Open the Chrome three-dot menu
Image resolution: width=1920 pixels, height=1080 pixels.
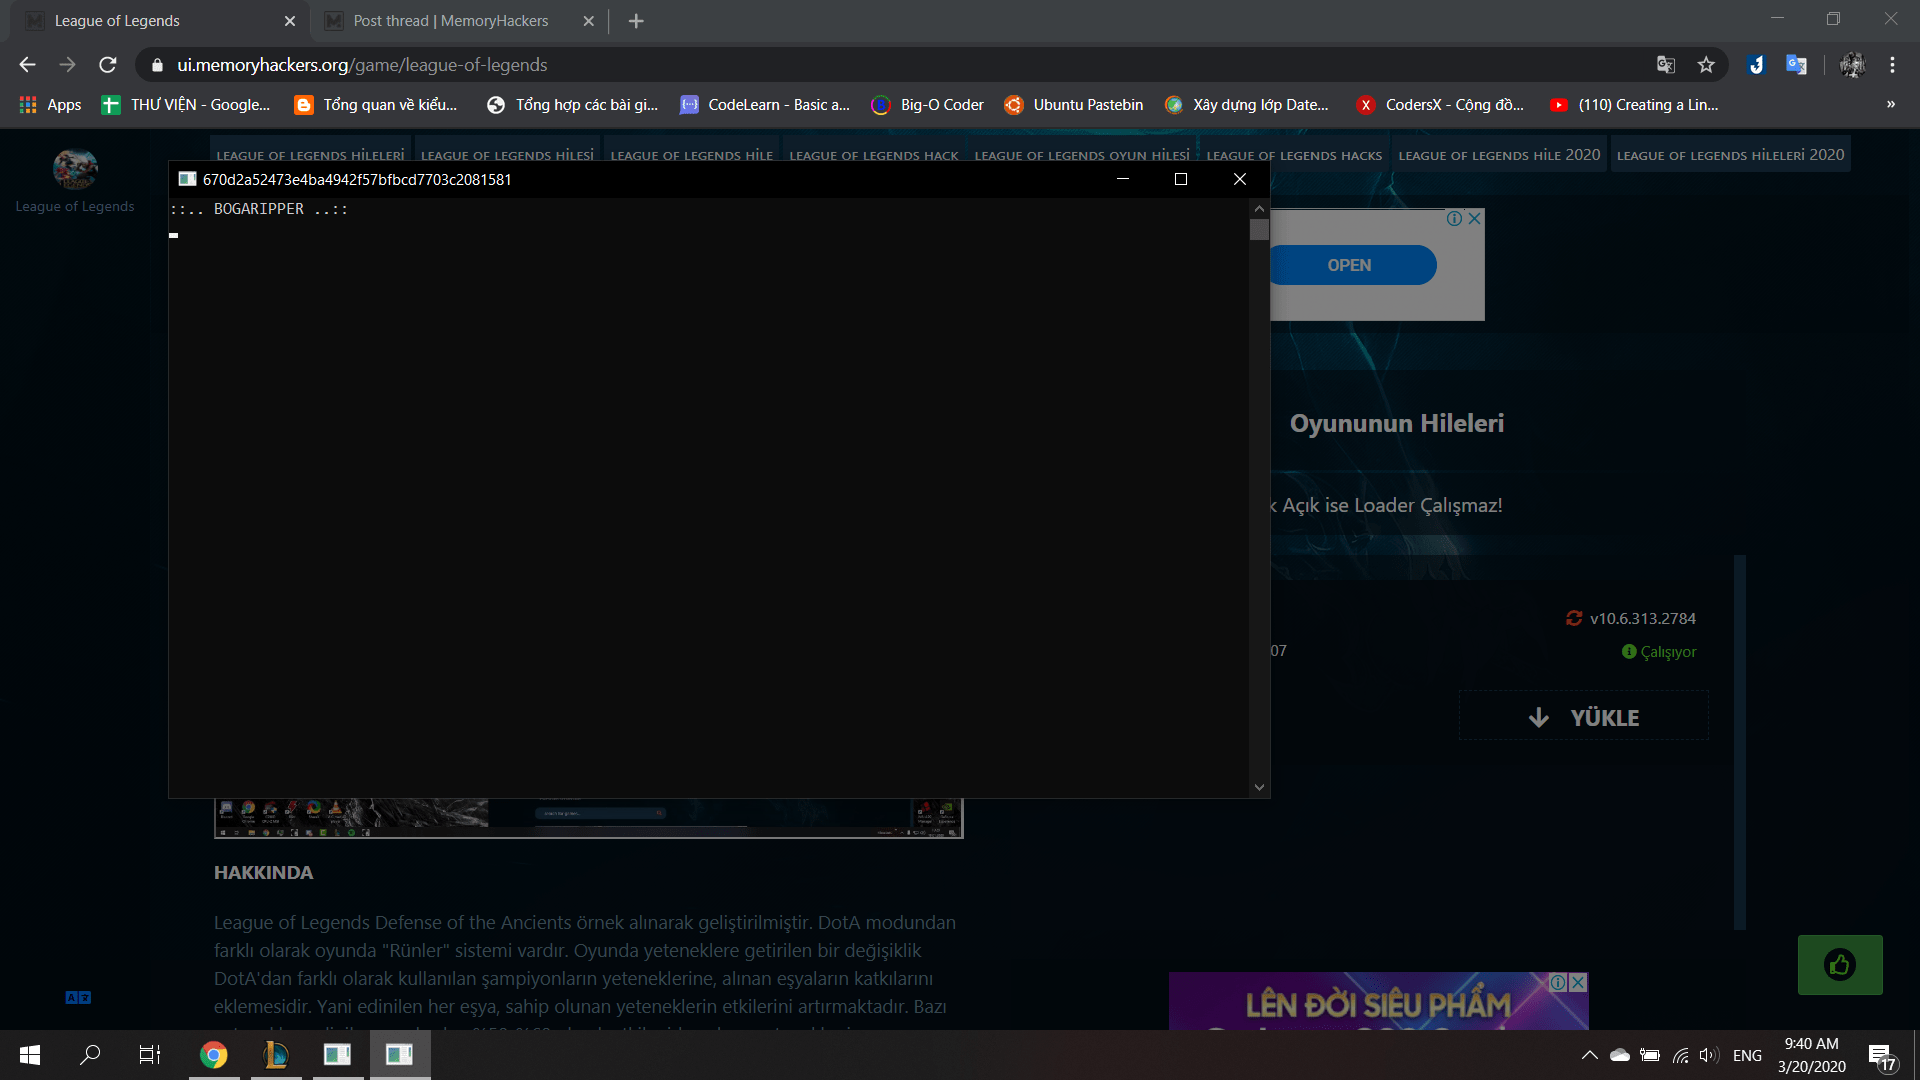(1892, 65)
